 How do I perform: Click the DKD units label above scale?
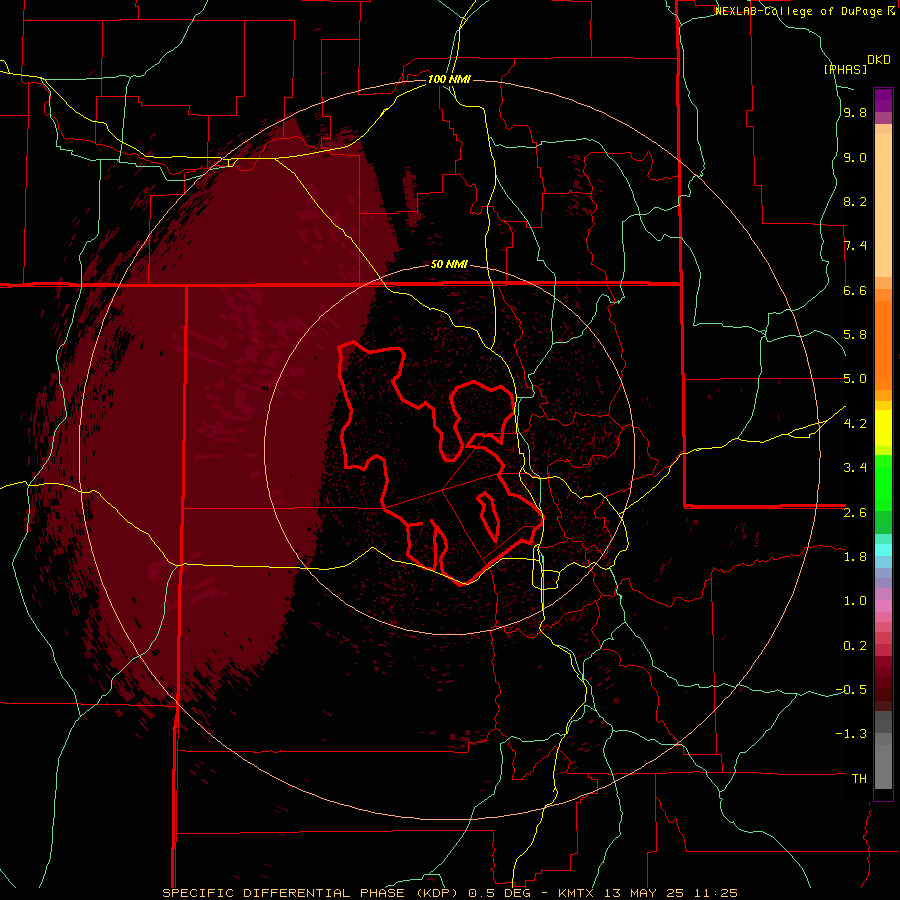click(x=879, y=60)
